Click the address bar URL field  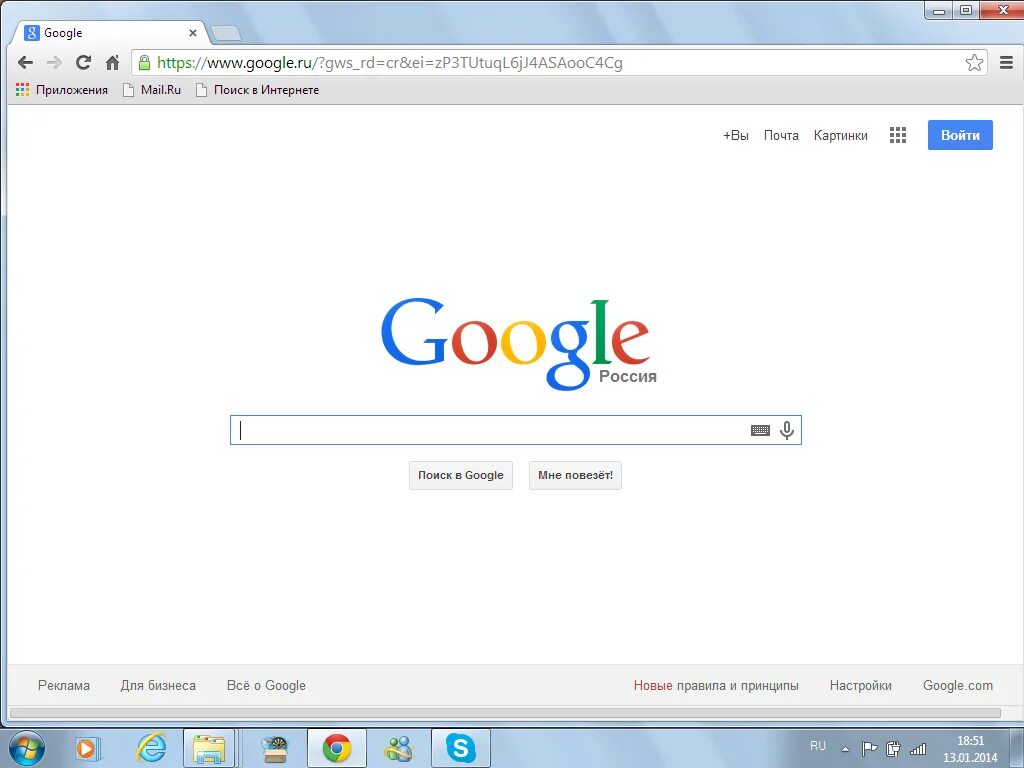(x=558, y=63)
